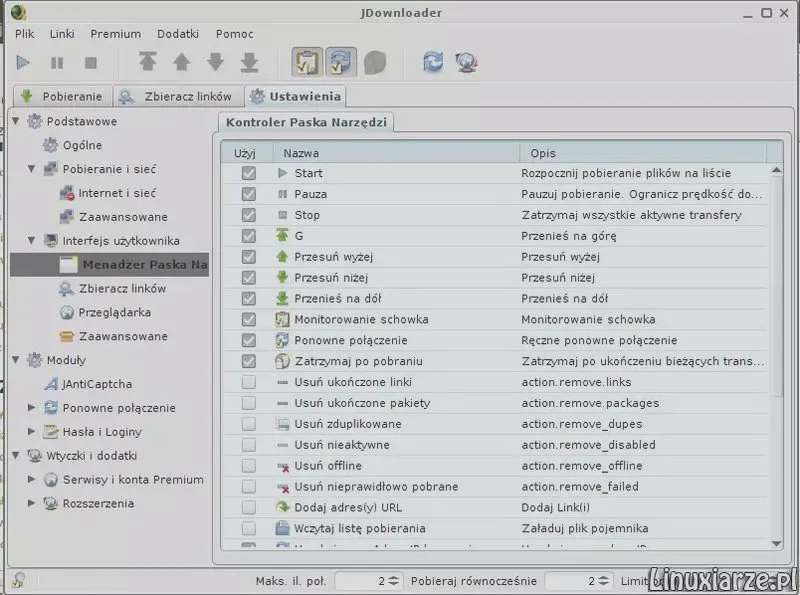The image size is (800, 595).
Task: Start downloads with the toolbar play icon
Action: pyautogui.click(x=23, y=63)
